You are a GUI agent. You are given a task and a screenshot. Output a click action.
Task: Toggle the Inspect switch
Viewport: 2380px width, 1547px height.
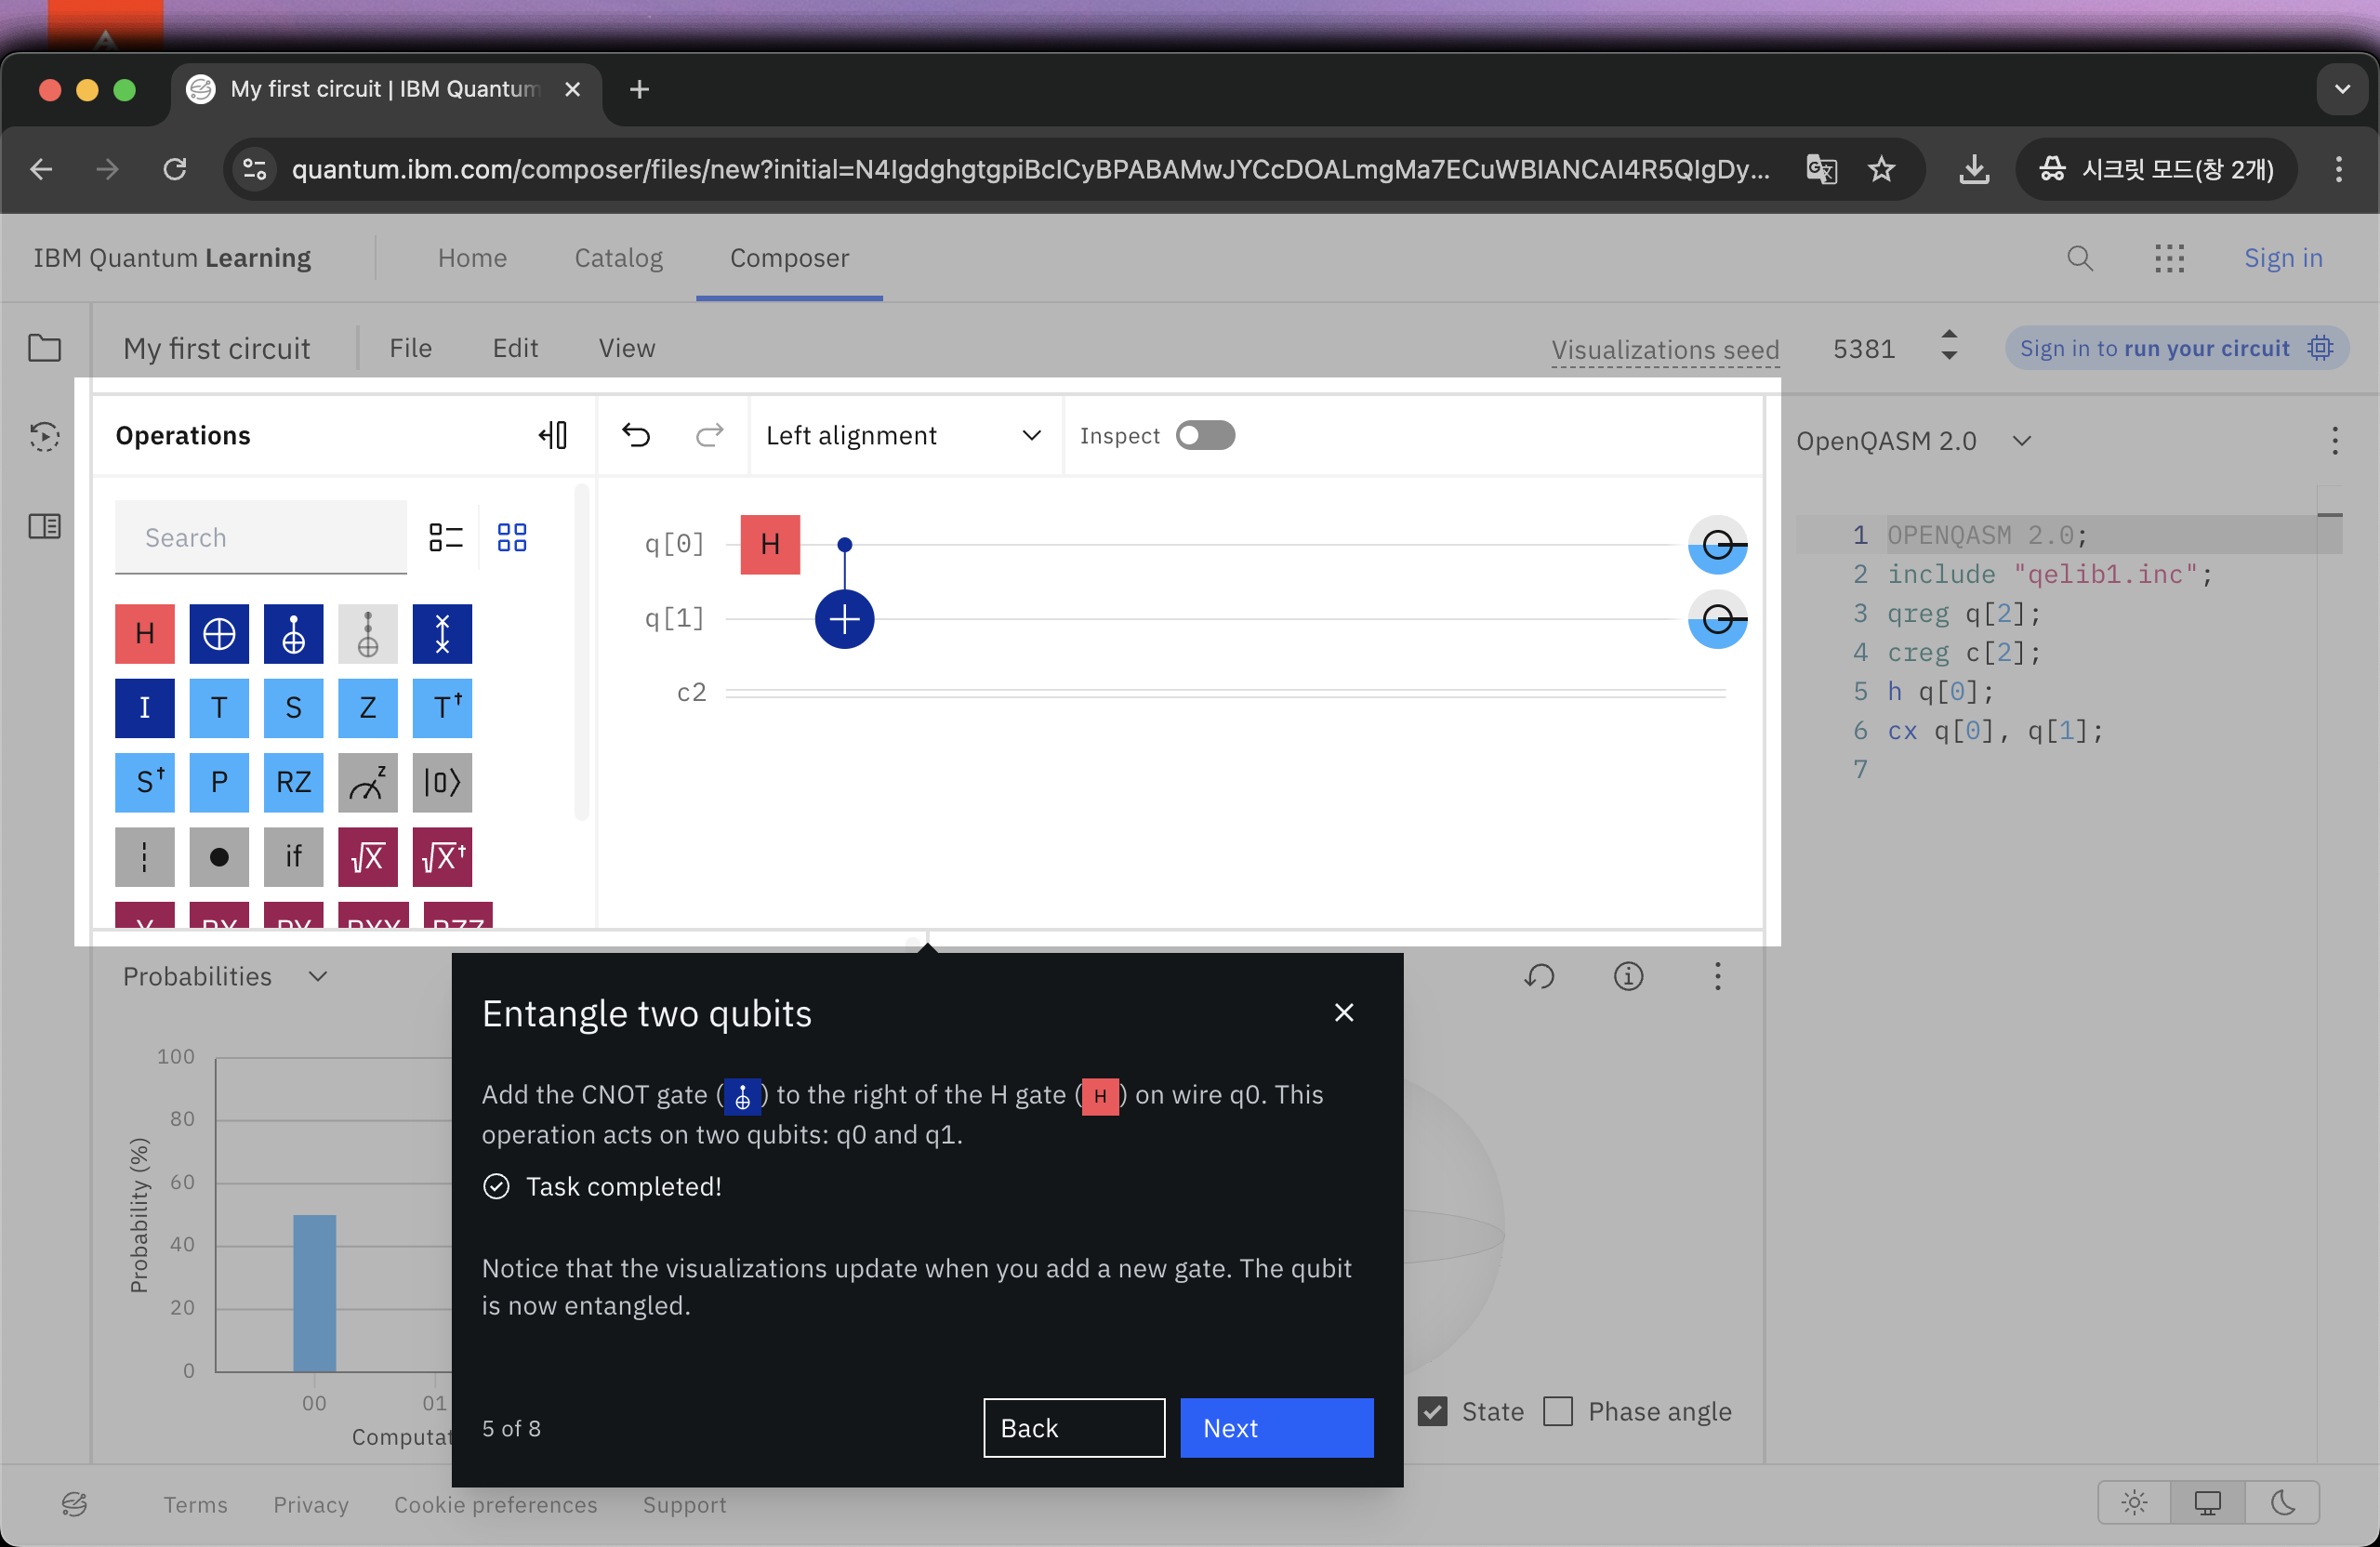point(1205,436)
